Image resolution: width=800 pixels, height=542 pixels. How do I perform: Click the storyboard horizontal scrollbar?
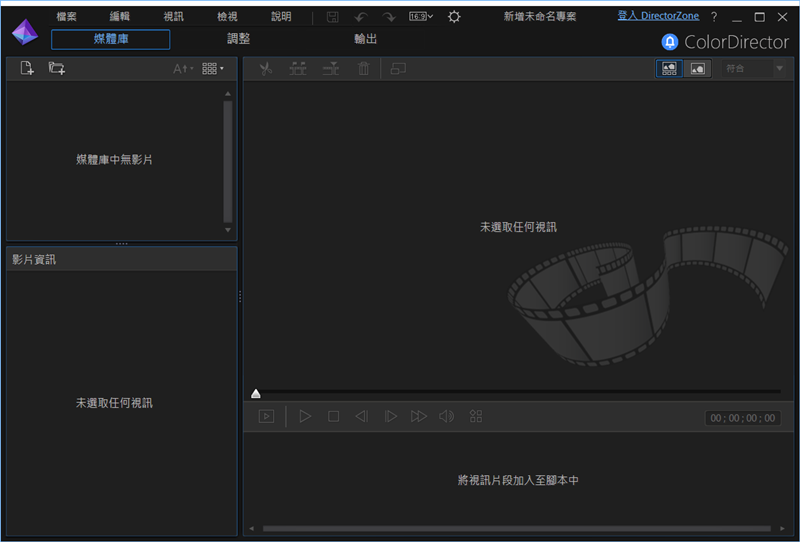(x=516, y=529)
